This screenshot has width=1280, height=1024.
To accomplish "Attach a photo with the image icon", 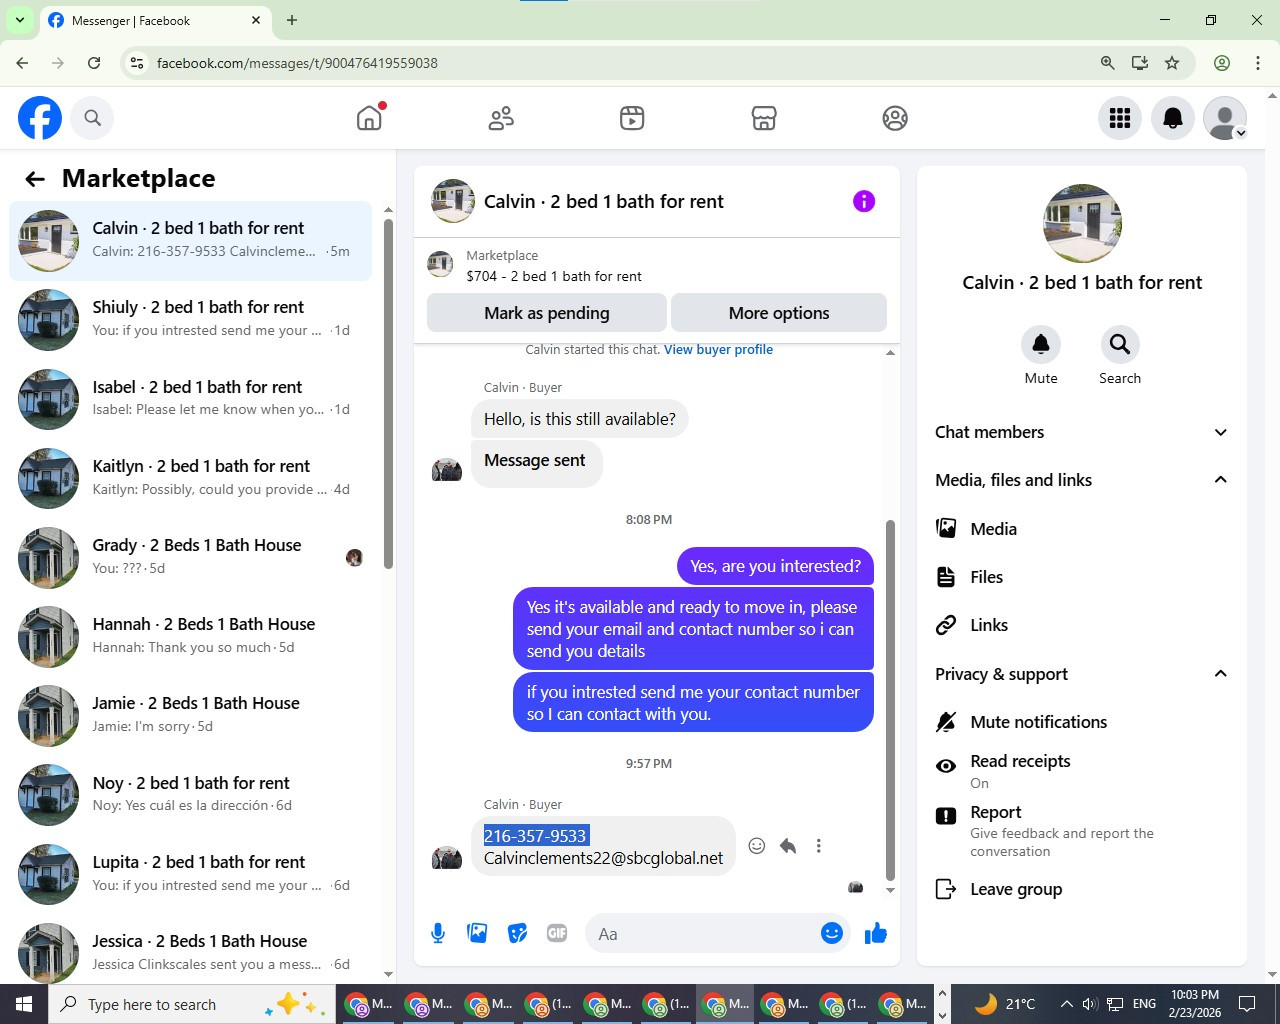I will coord(477,933).
